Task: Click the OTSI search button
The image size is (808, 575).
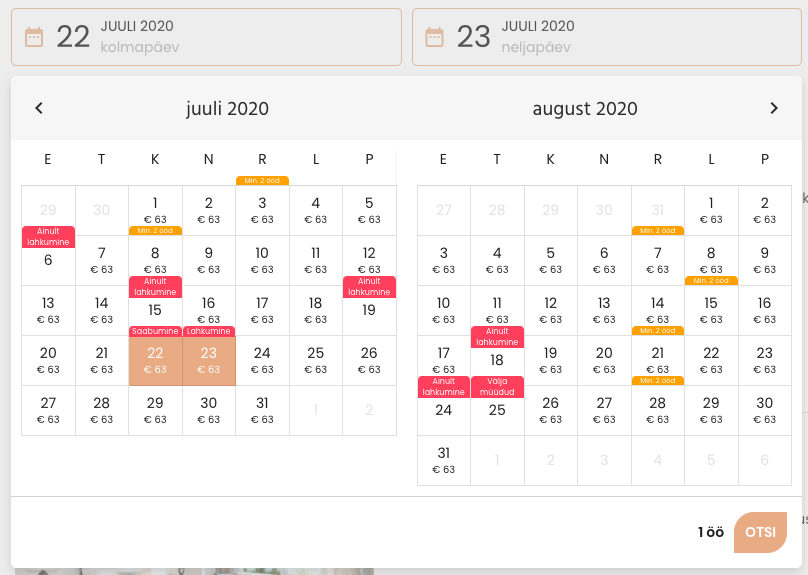Action: tap(760, 532)
